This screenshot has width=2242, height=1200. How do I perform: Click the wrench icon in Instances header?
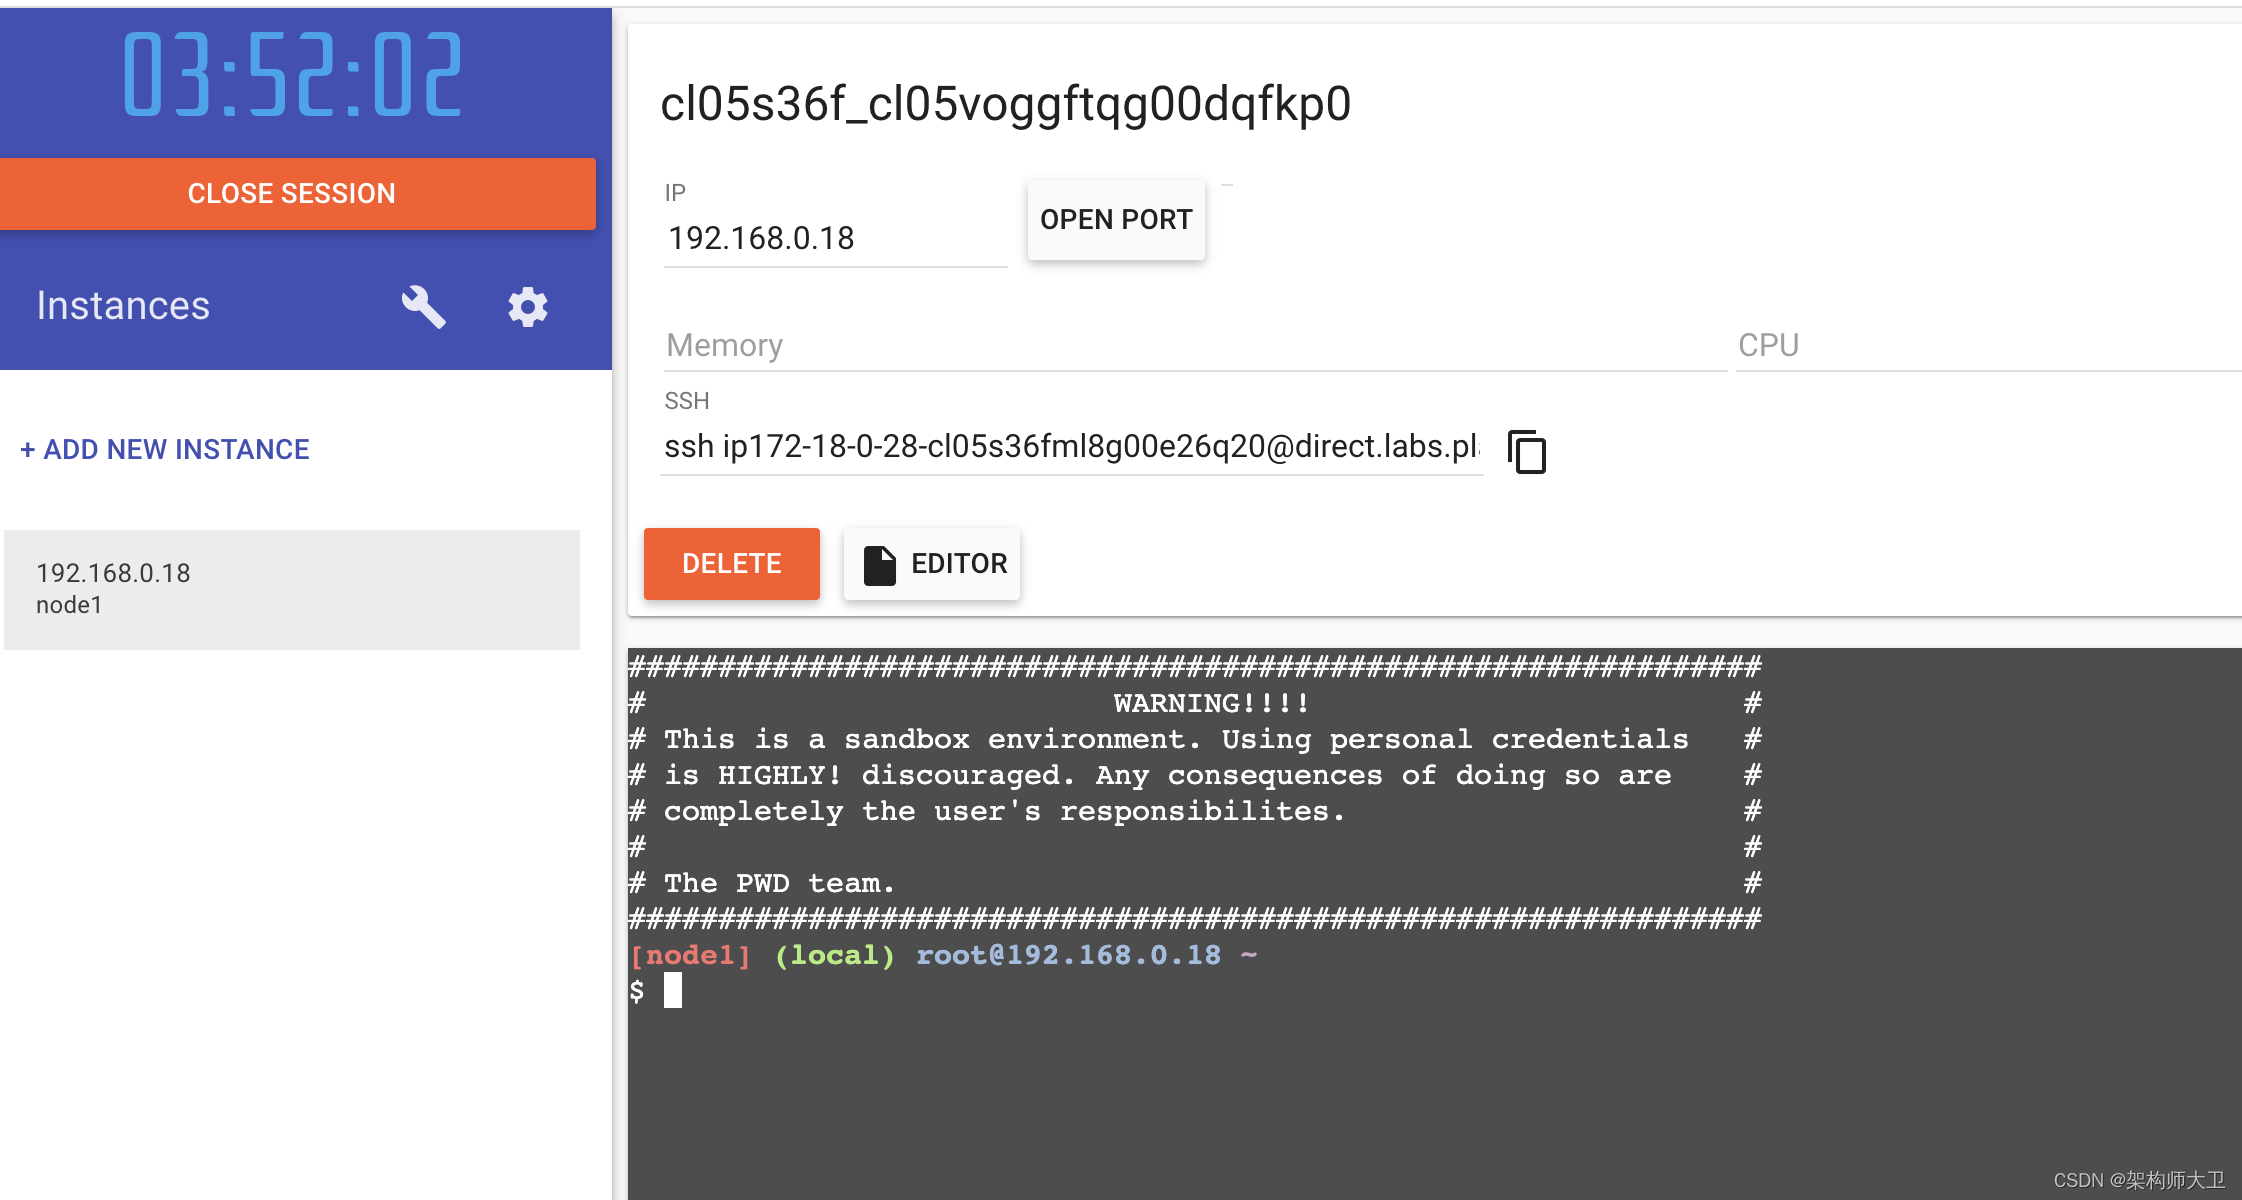point(424,307)
